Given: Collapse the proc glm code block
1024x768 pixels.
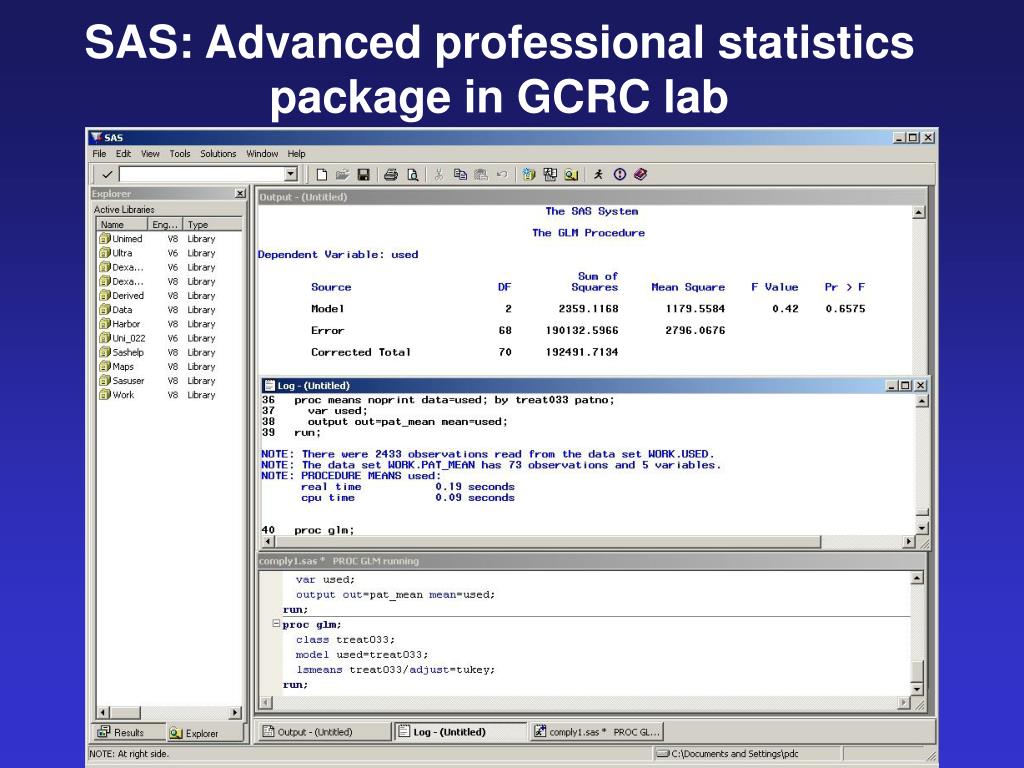Looking at the screenshot, I should click(276, 624).
